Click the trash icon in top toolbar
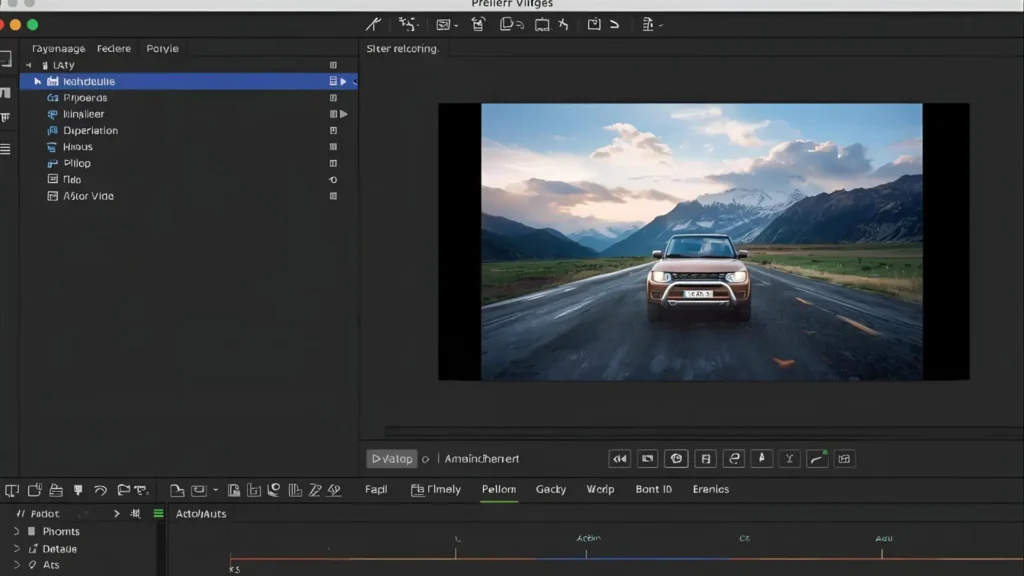Image resolution: width=1024 pixels, height=576 pixels. 478,24
